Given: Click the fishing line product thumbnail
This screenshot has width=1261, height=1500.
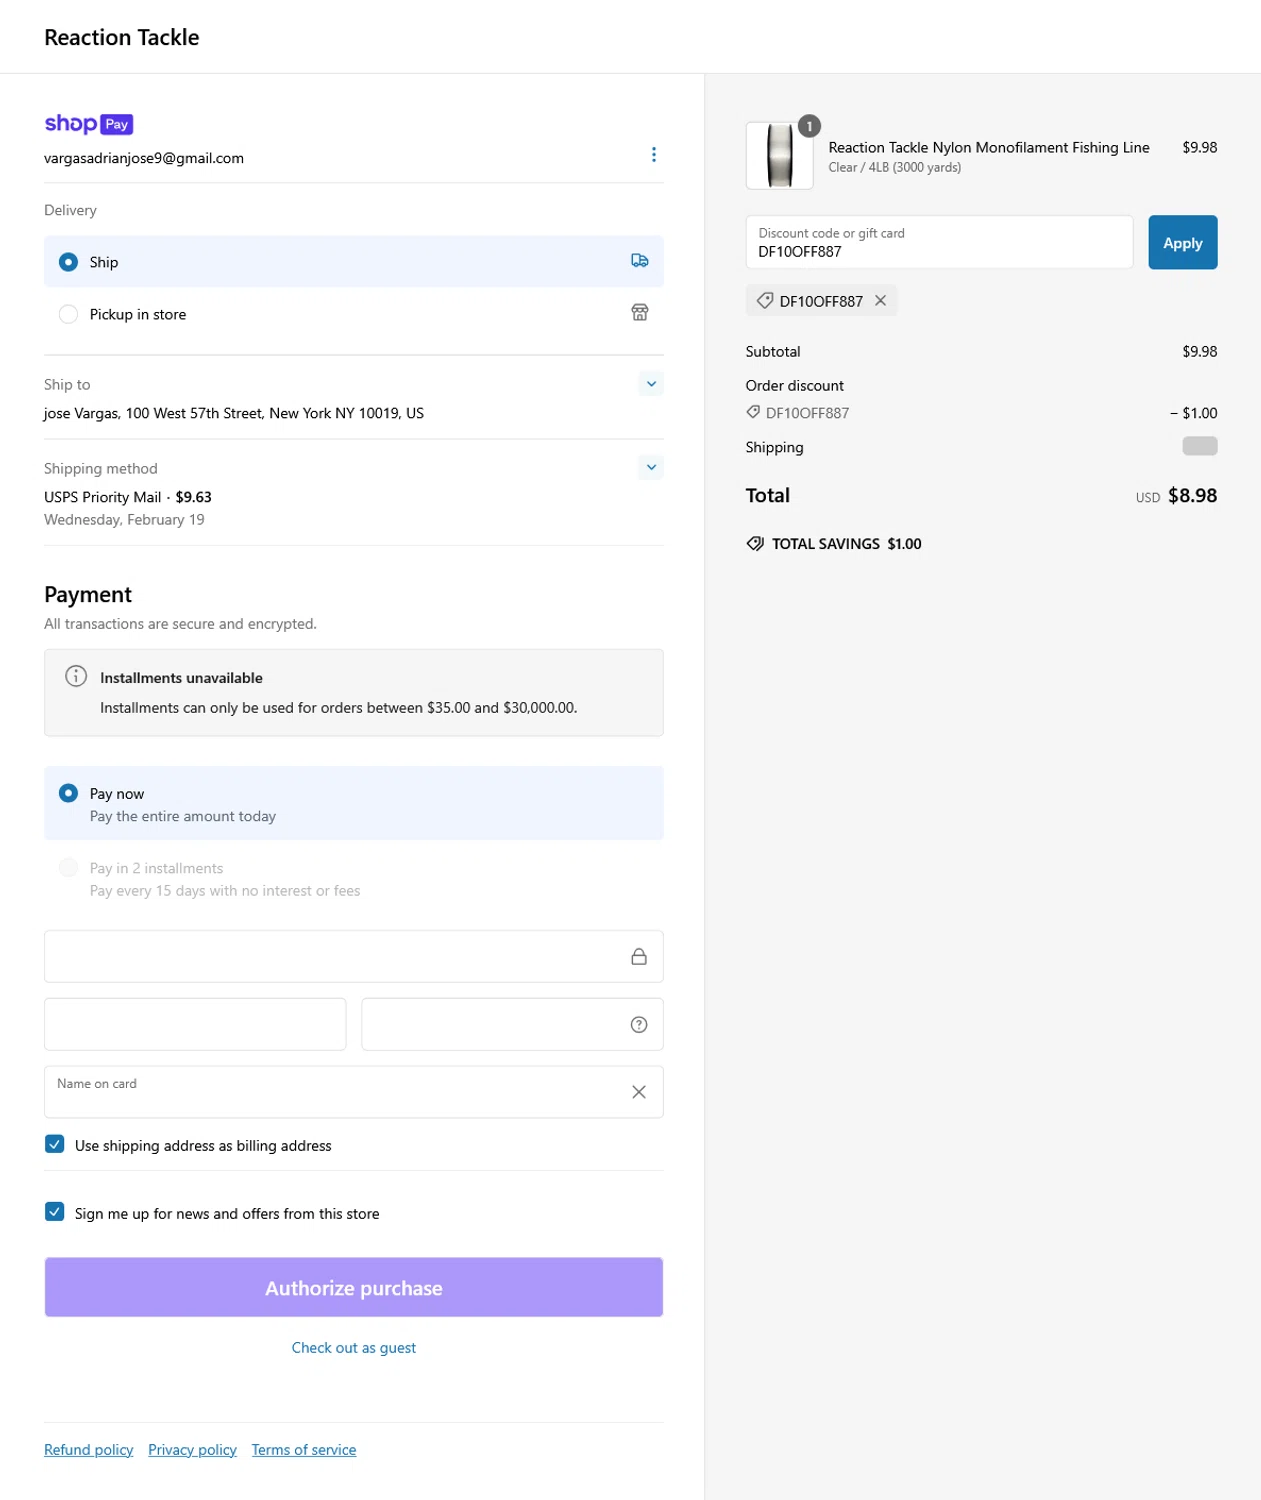Looking at the screenshot, I should (780, 156).
